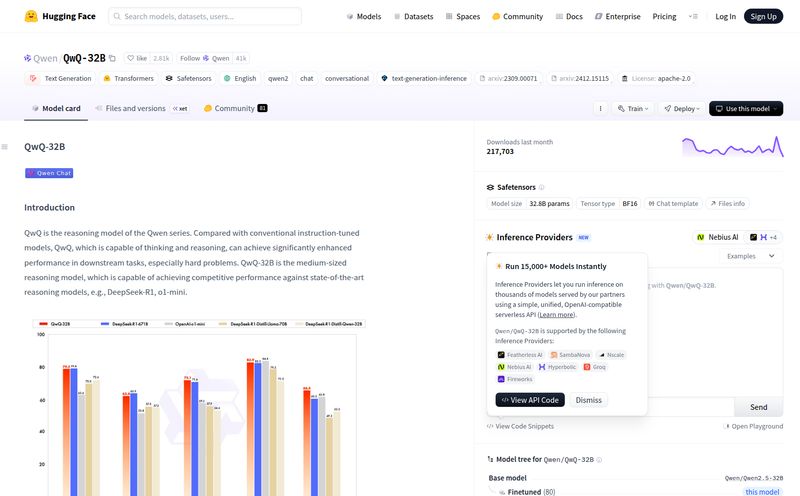
Task: Open the Community navigation menu
Action: pyautogui.click(x=517, y=16)
